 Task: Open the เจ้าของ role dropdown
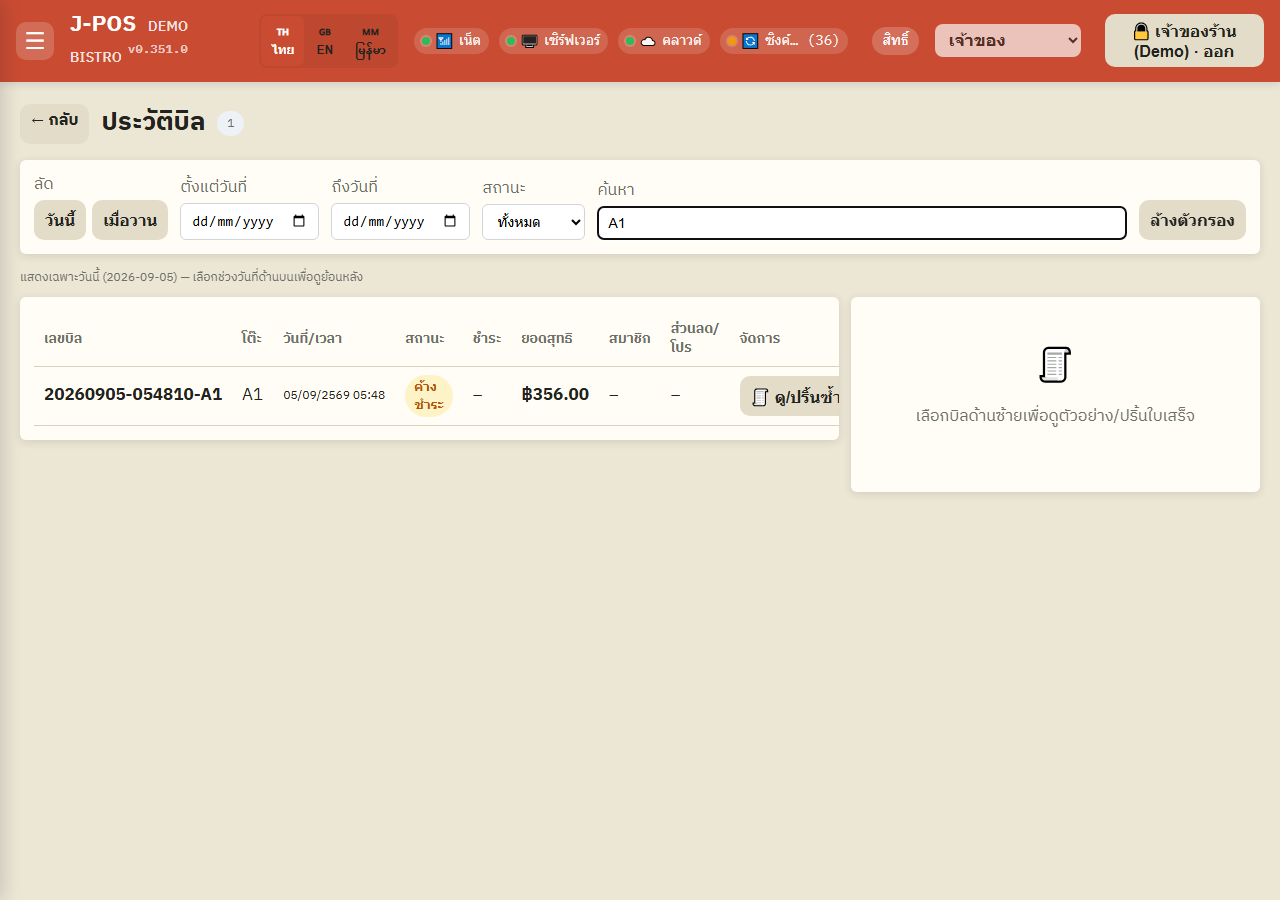pyautogui.click(x=1008, y=41)
